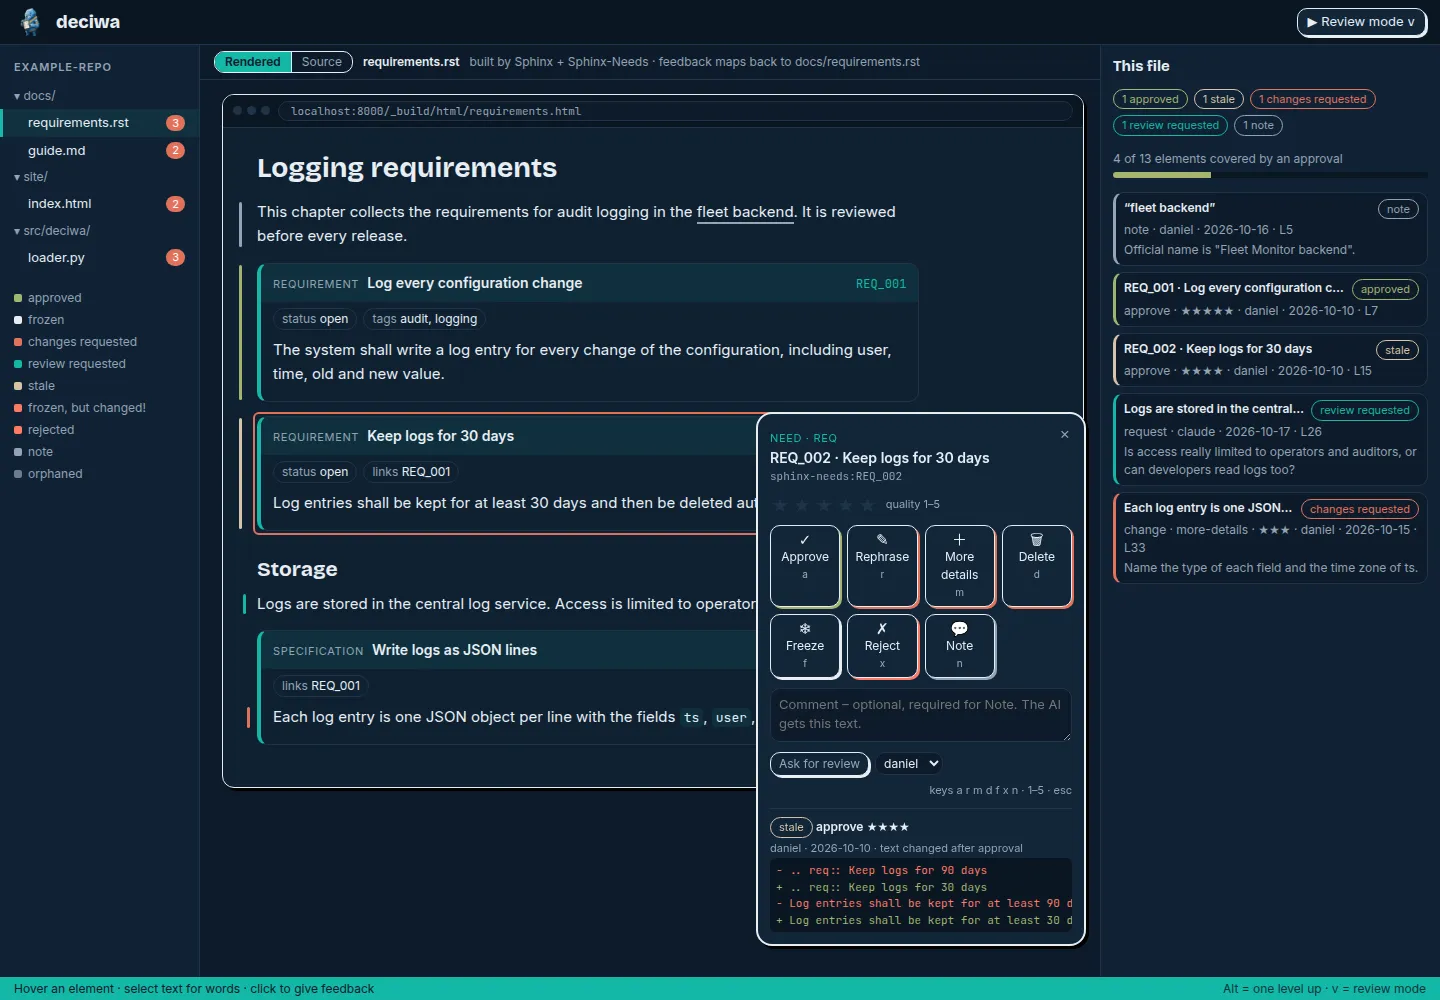Toggle Review mode button
This screenshot has height=1000, width=1440.
coord(1362,22)
